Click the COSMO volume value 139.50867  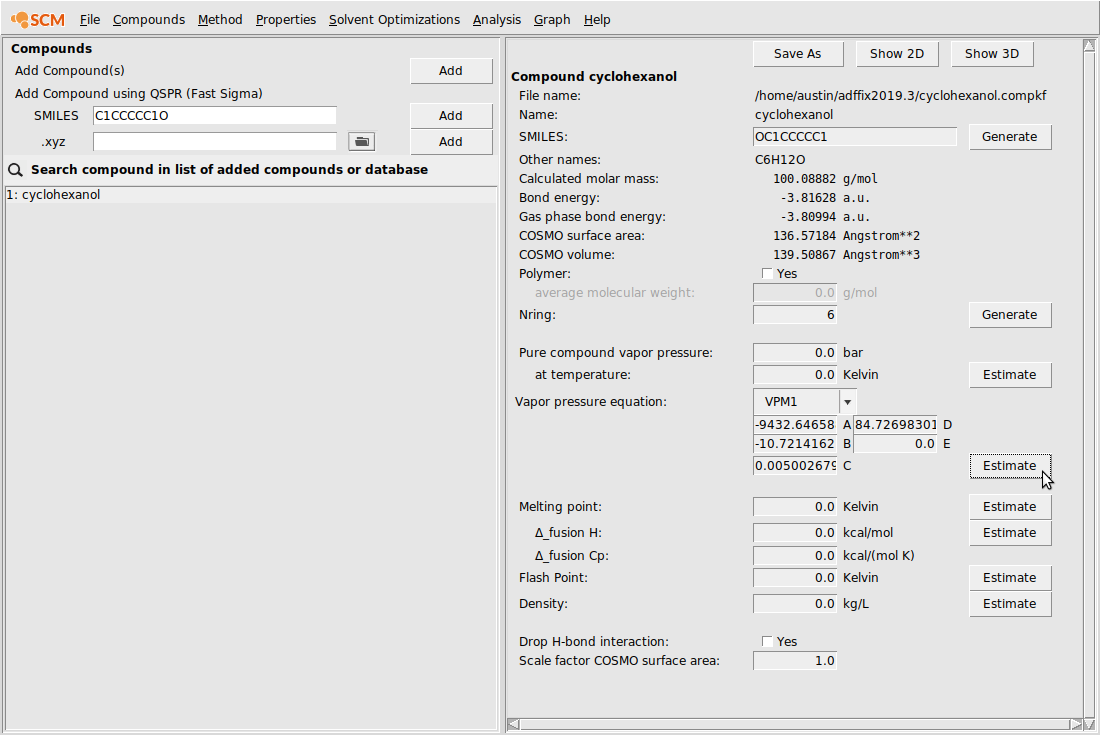[x=805, y=255]
